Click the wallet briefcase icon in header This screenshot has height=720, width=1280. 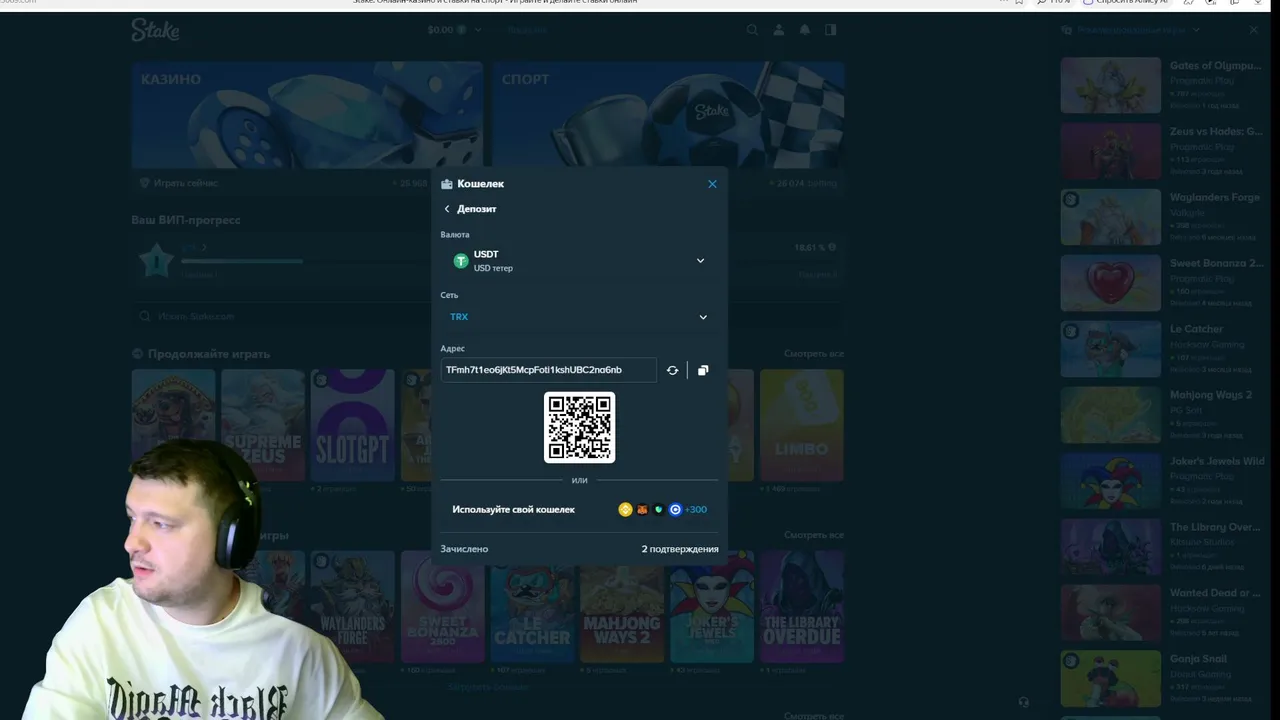coord(447,184)
